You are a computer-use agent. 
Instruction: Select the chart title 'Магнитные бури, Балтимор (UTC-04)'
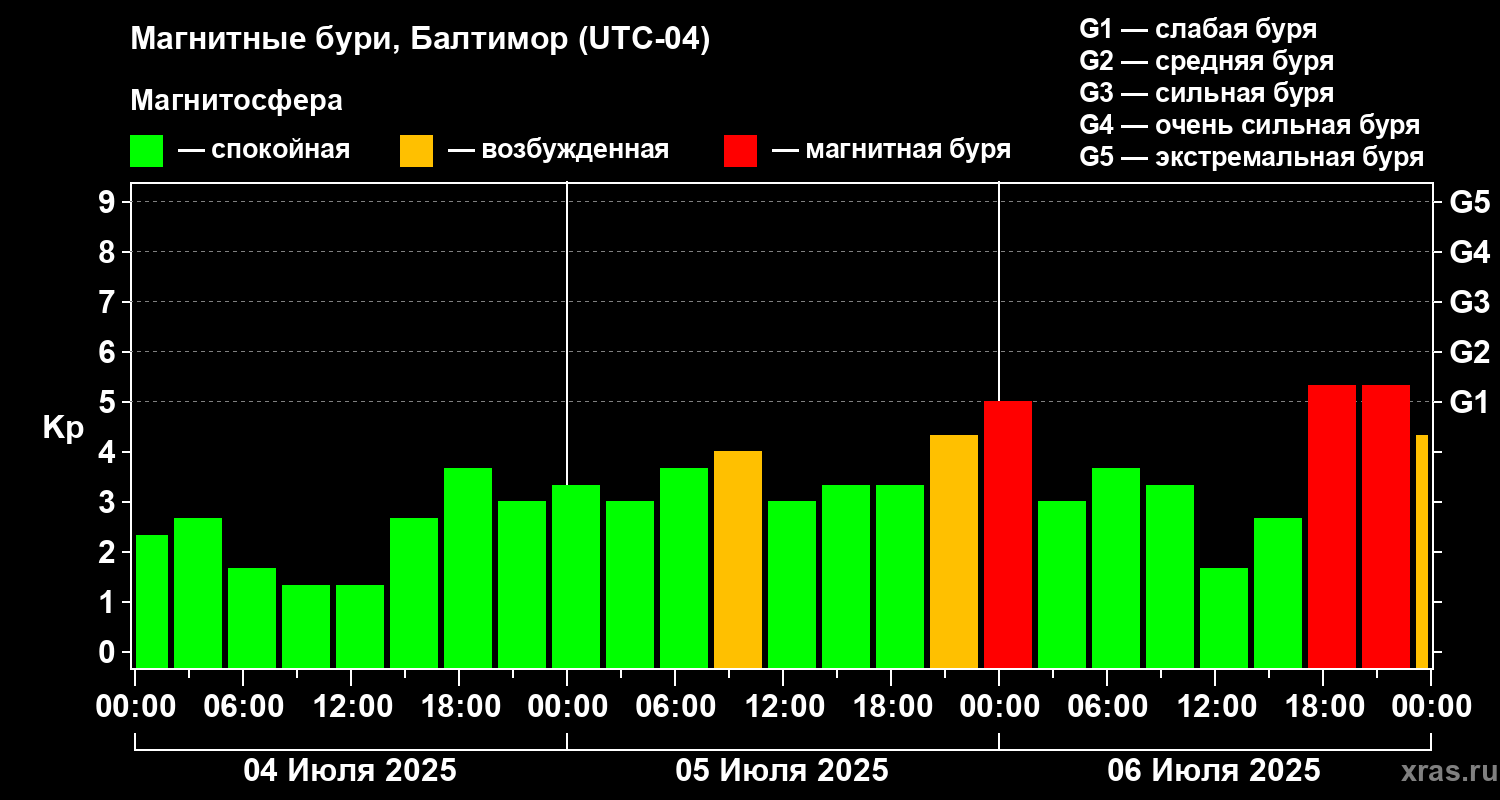[420, 40]
